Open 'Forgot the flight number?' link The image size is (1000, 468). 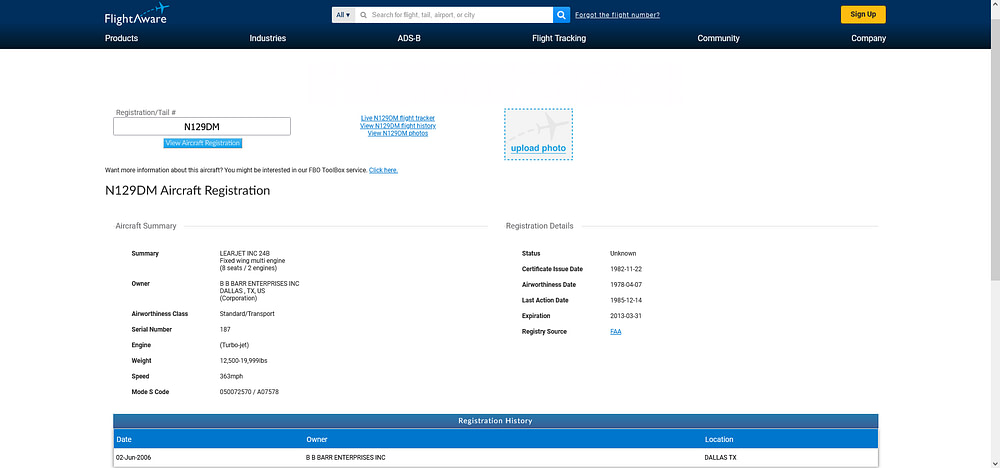coord(617,15)
